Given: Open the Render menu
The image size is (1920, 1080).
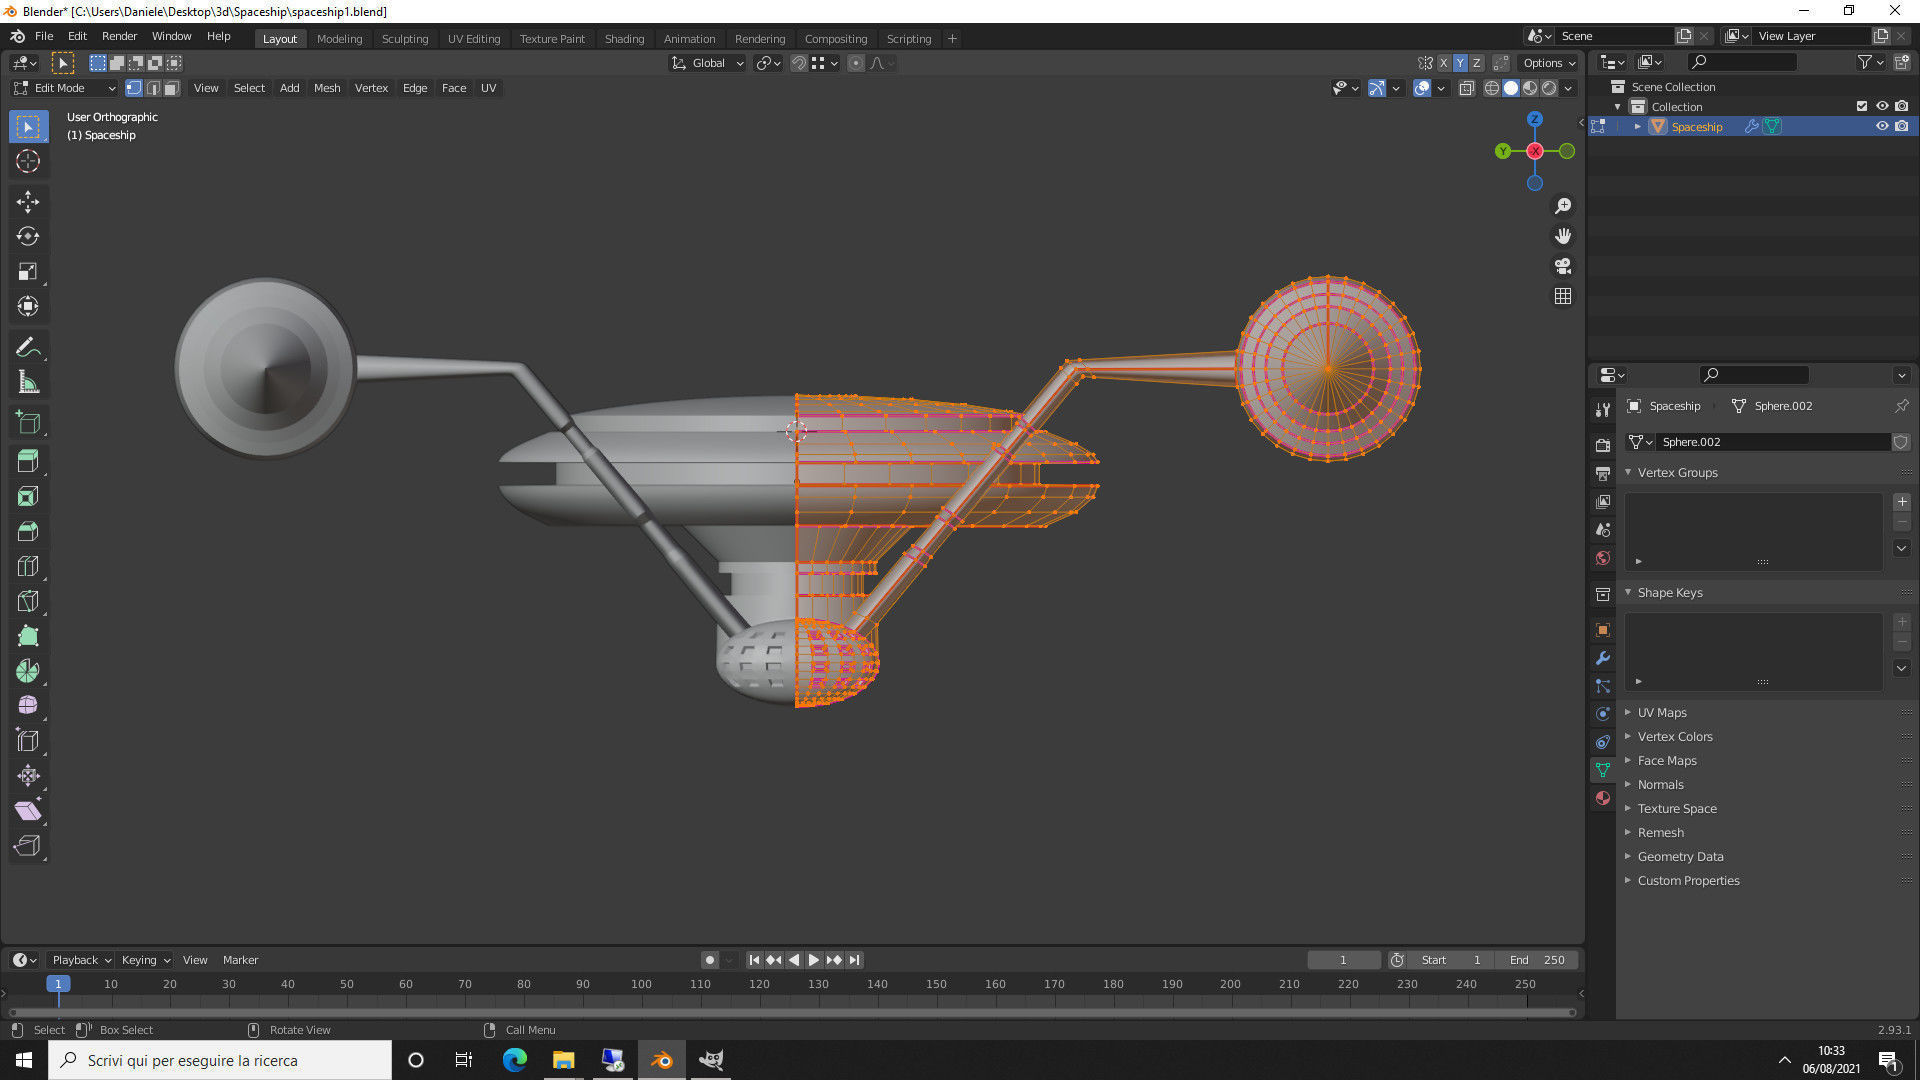Looking at the screenshot, I should [119, 36].
